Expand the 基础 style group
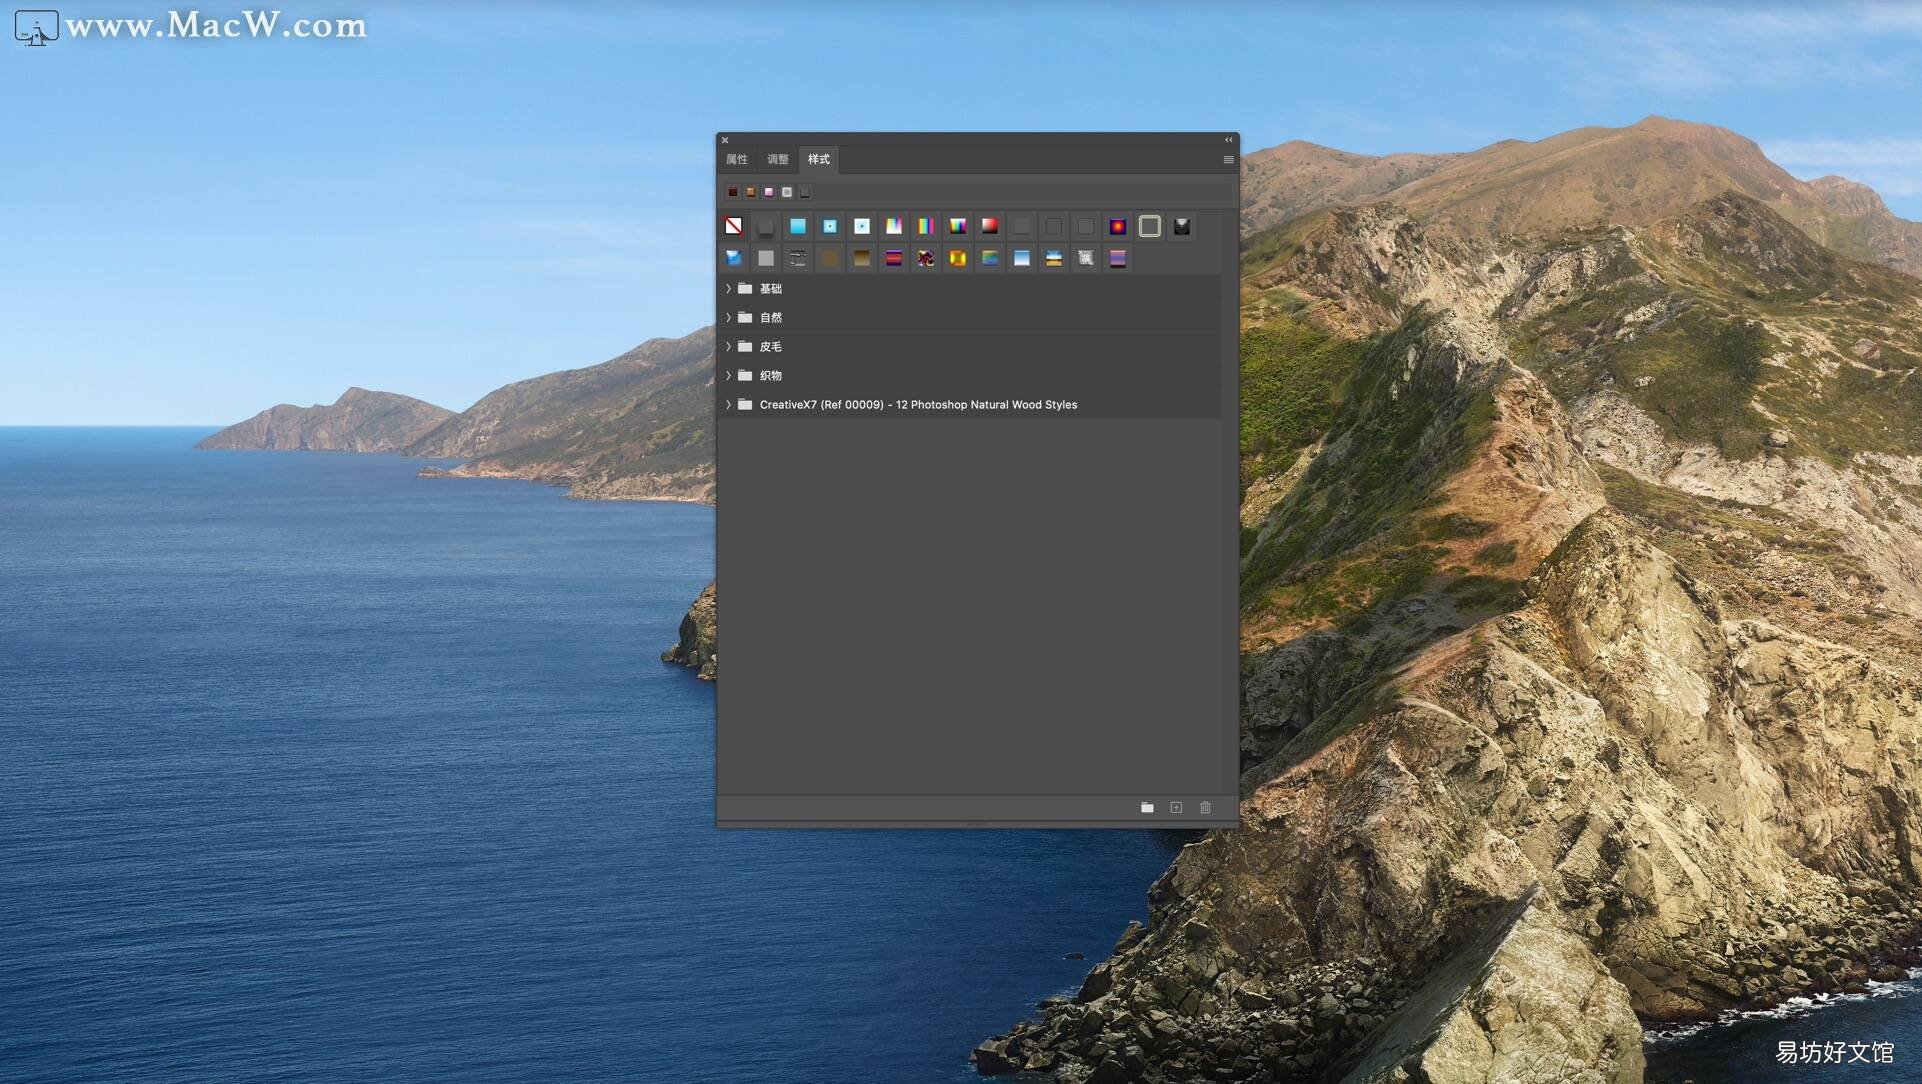The image size is (1922, 1084). (728, 288)
